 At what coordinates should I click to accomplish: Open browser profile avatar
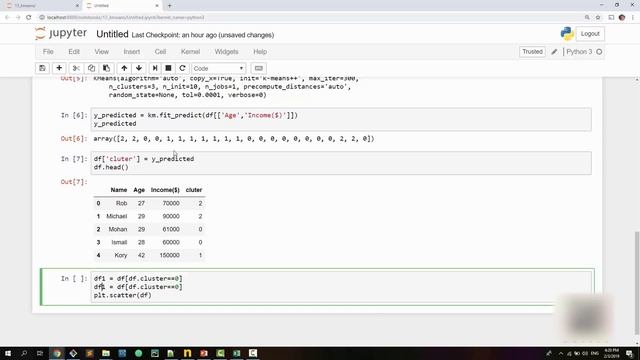pos(622,18)
